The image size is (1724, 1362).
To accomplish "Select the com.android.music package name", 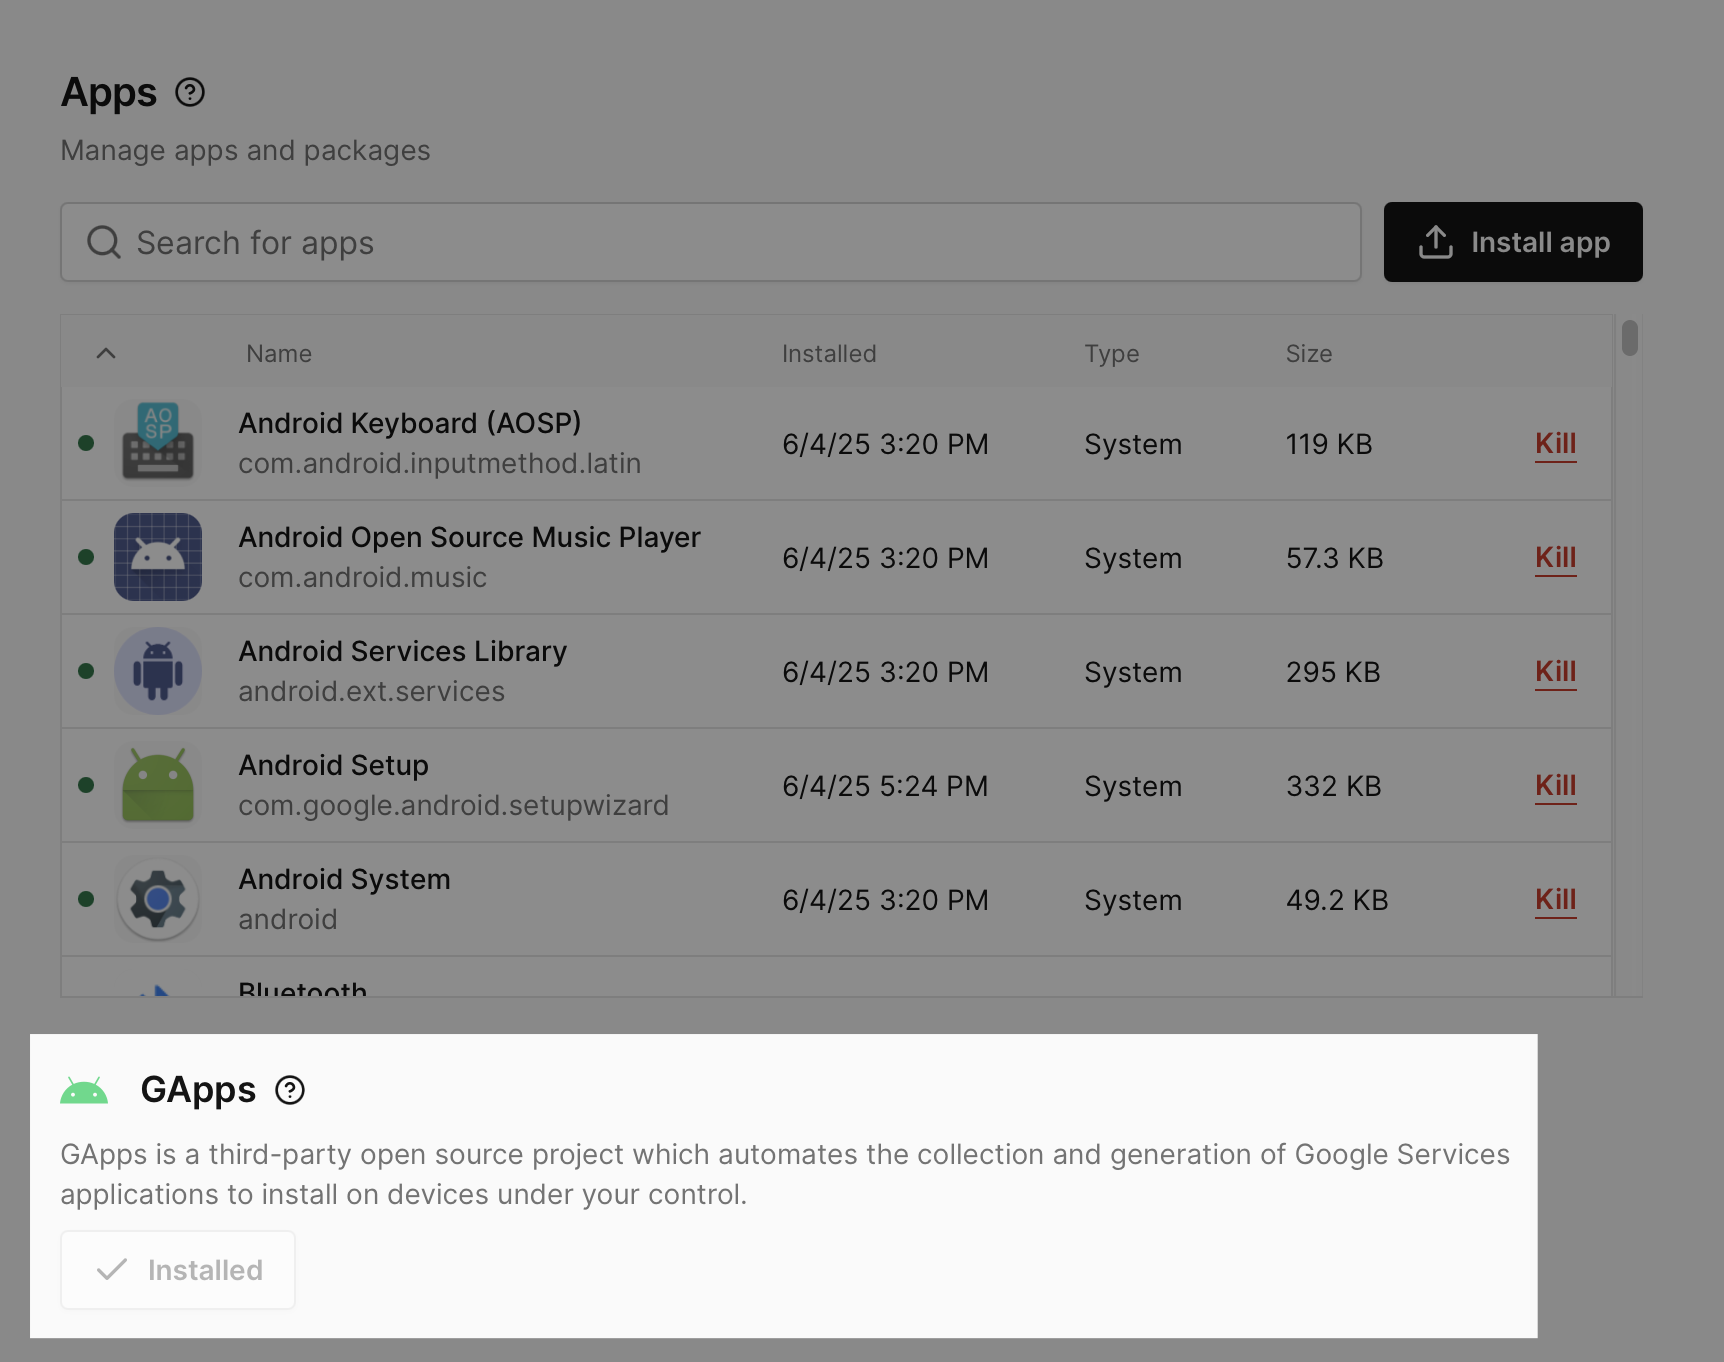I will 363,578.
